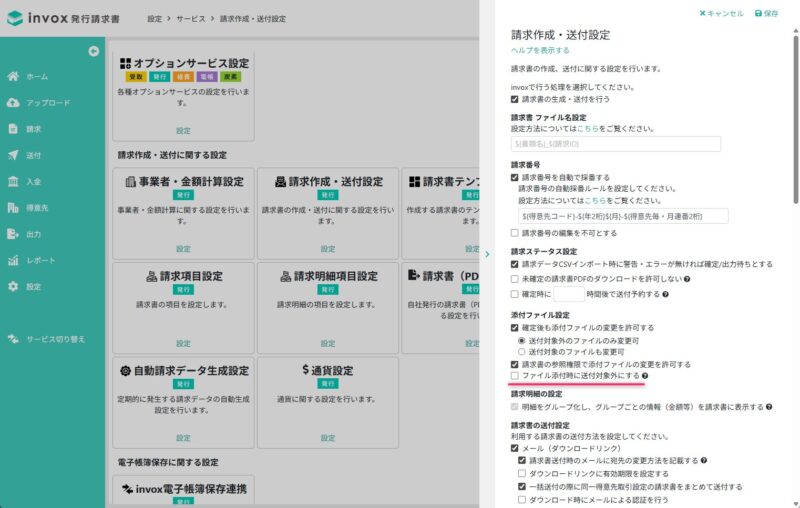Collapse sidebar with the back-arrow icon
The height and width of the screenshot is (508, 800).
click(93, 51)
